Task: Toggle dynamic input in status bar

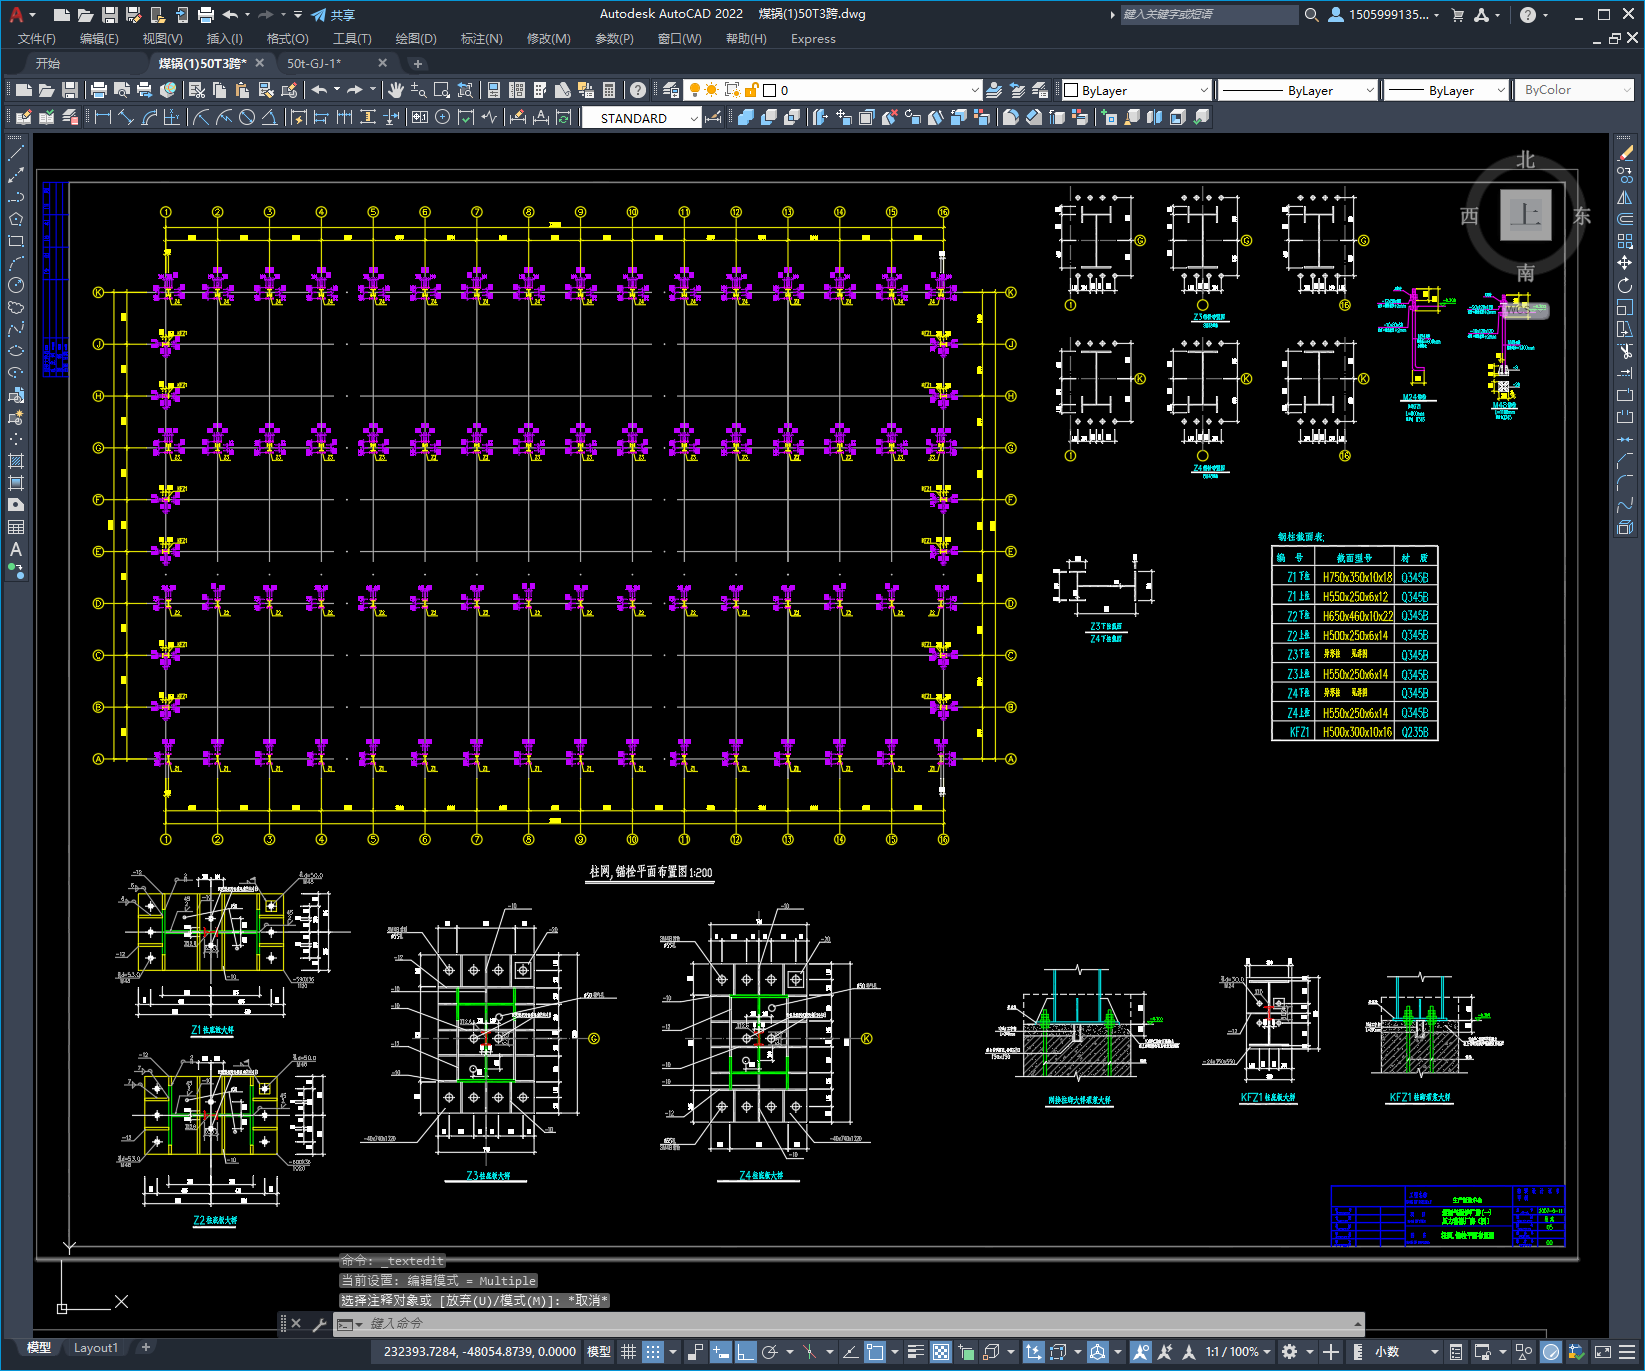Action: 721,1352
